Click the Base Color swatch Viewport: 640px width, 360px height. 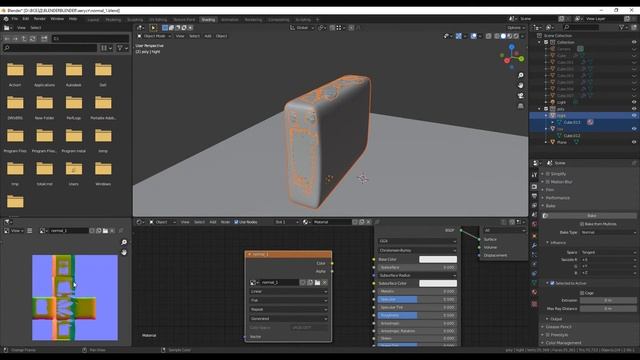tap(438, 259)
